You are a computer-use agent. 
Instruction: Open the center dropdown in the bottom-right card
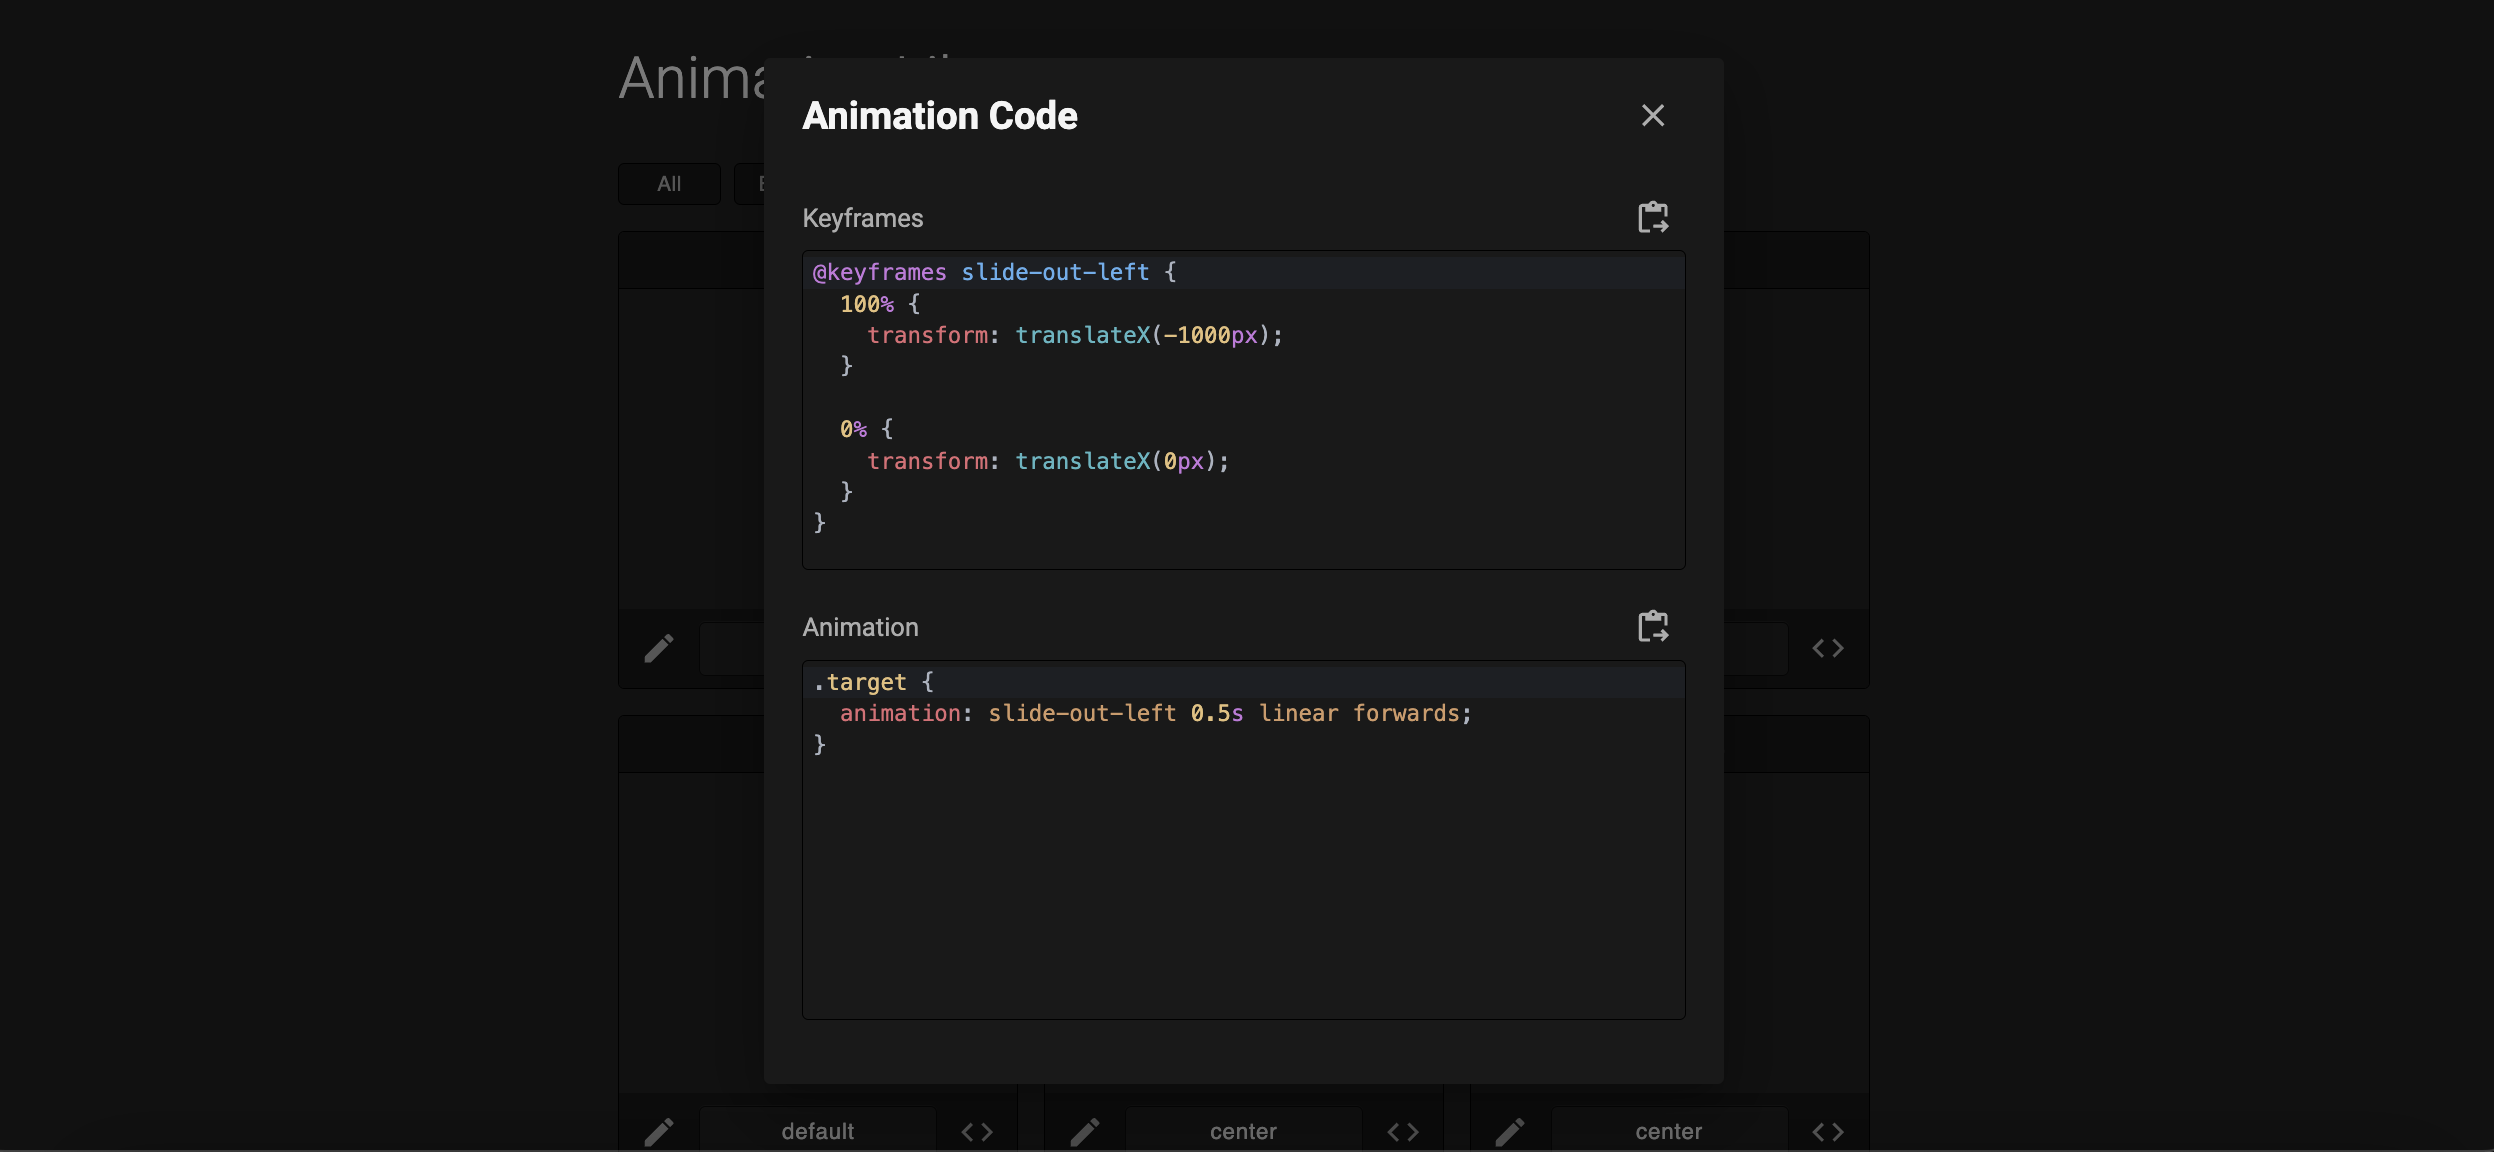click(x=1669, y=1131)
